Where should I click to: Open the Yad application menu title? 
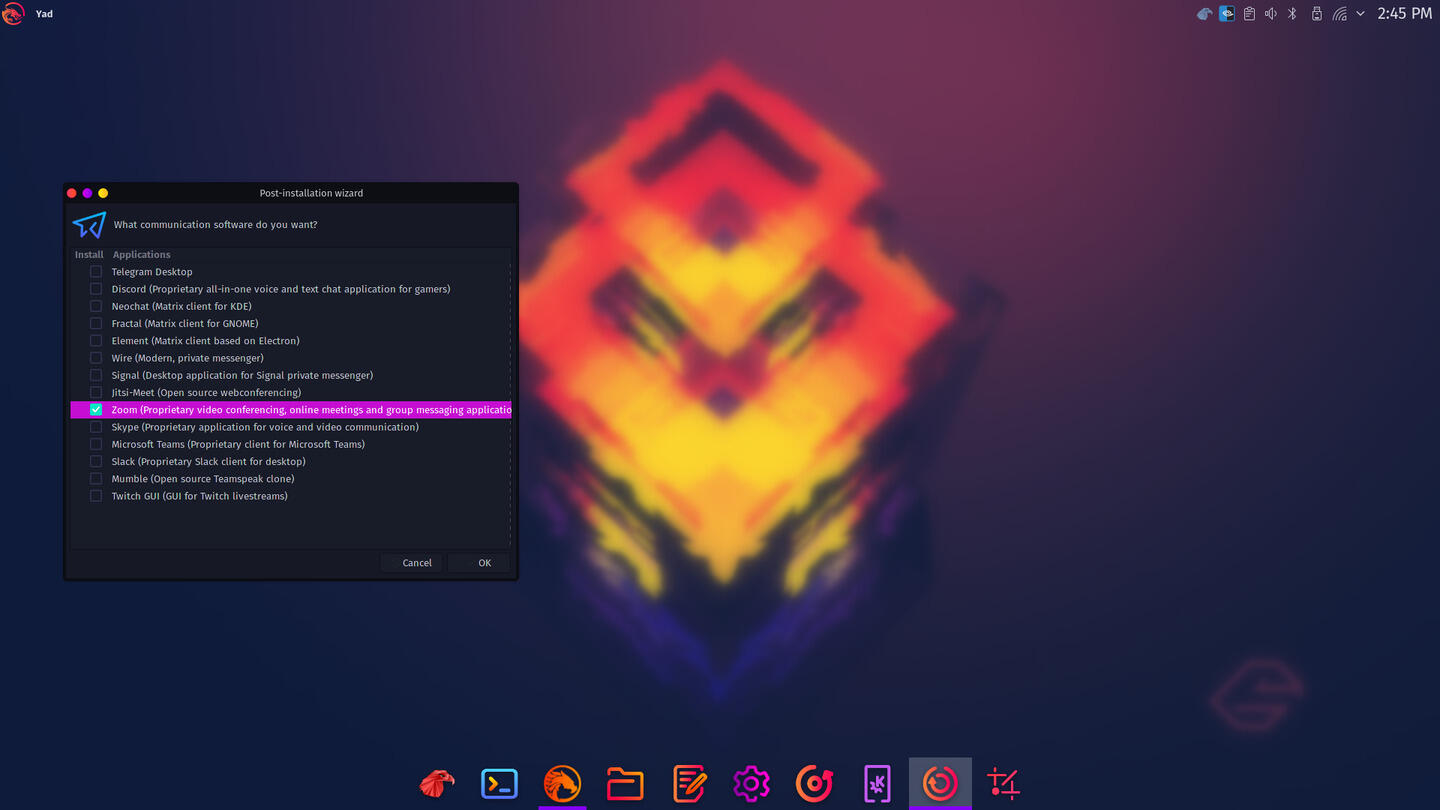click(x=44, y=14)
